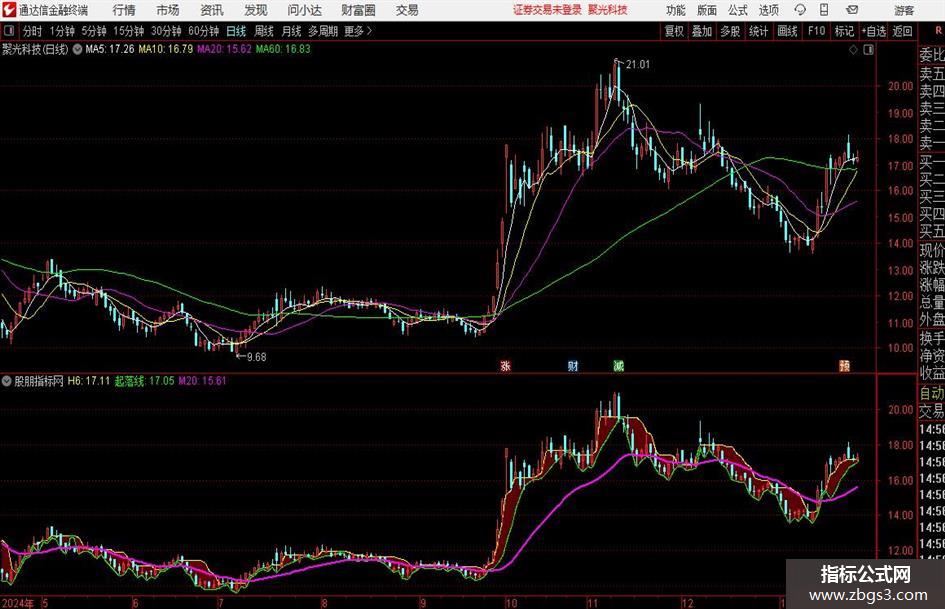Open 多周期 multi-period view
Screen dimensions: 945x609
pyautogui.click(x=323, y=31)
